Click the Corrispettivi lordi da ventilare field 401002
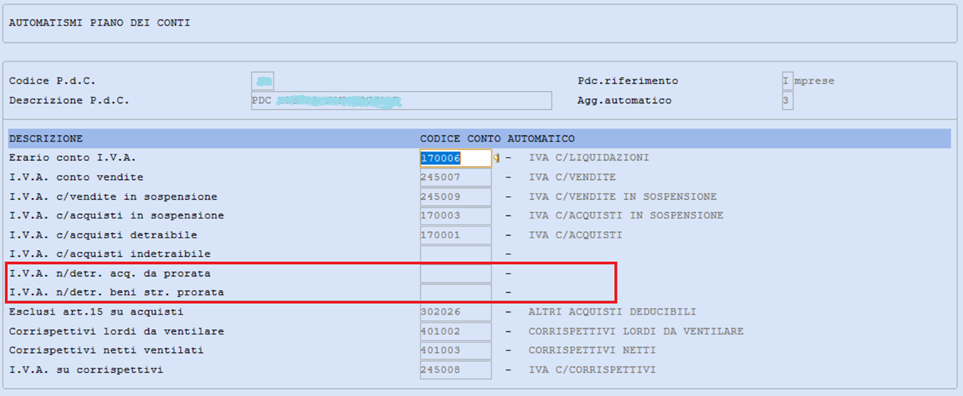 [456, 332]
